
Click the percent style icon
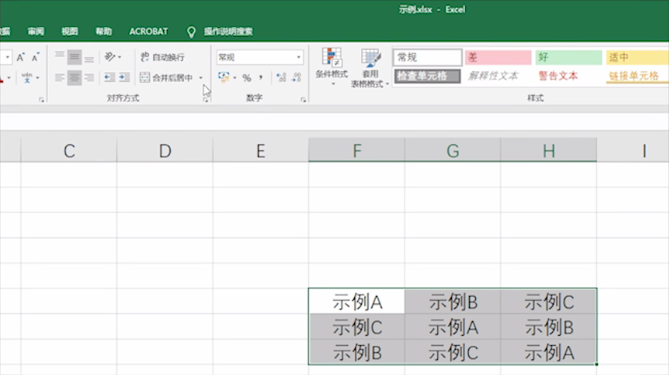247,78
